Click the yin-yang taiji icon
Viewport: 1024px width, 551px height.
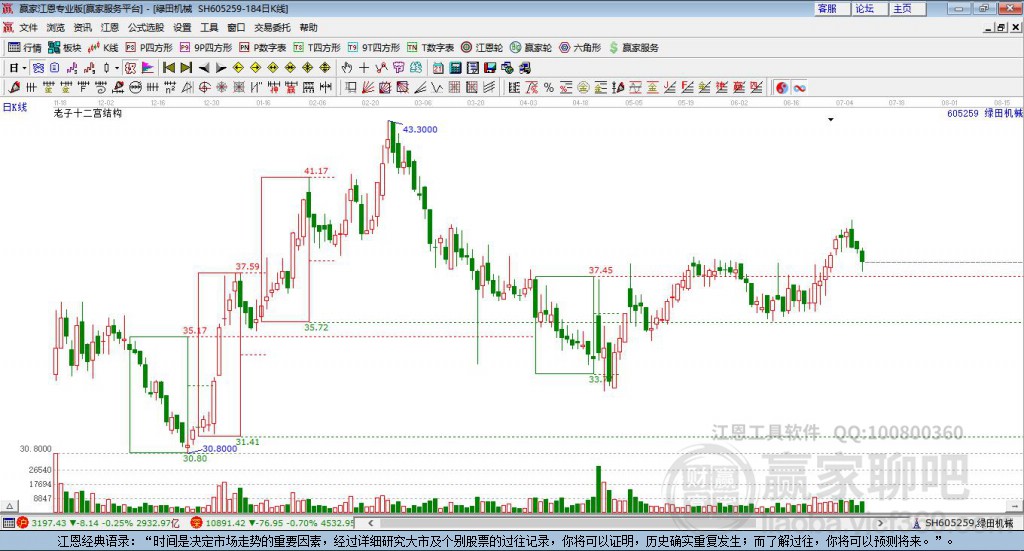click(x=782, y=87)
